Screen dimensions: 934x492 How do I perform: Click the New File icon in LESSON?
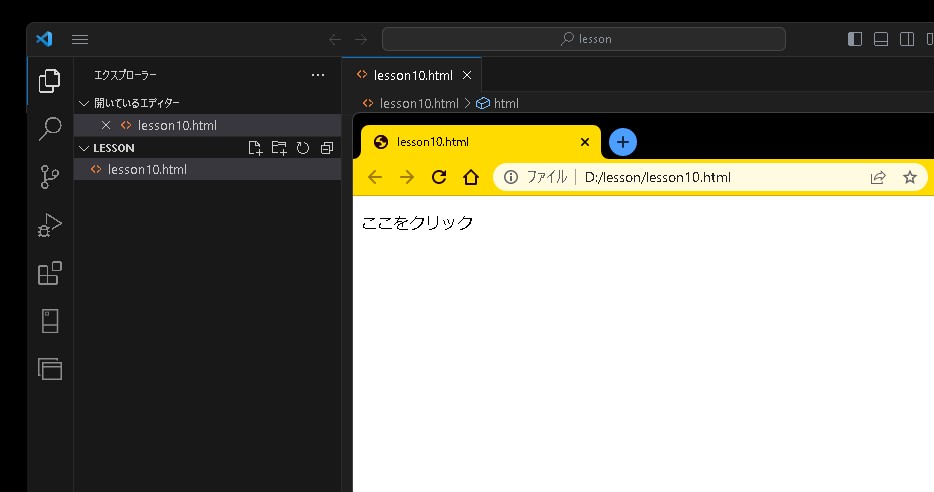pyautogui.click(x=255, y=148)
